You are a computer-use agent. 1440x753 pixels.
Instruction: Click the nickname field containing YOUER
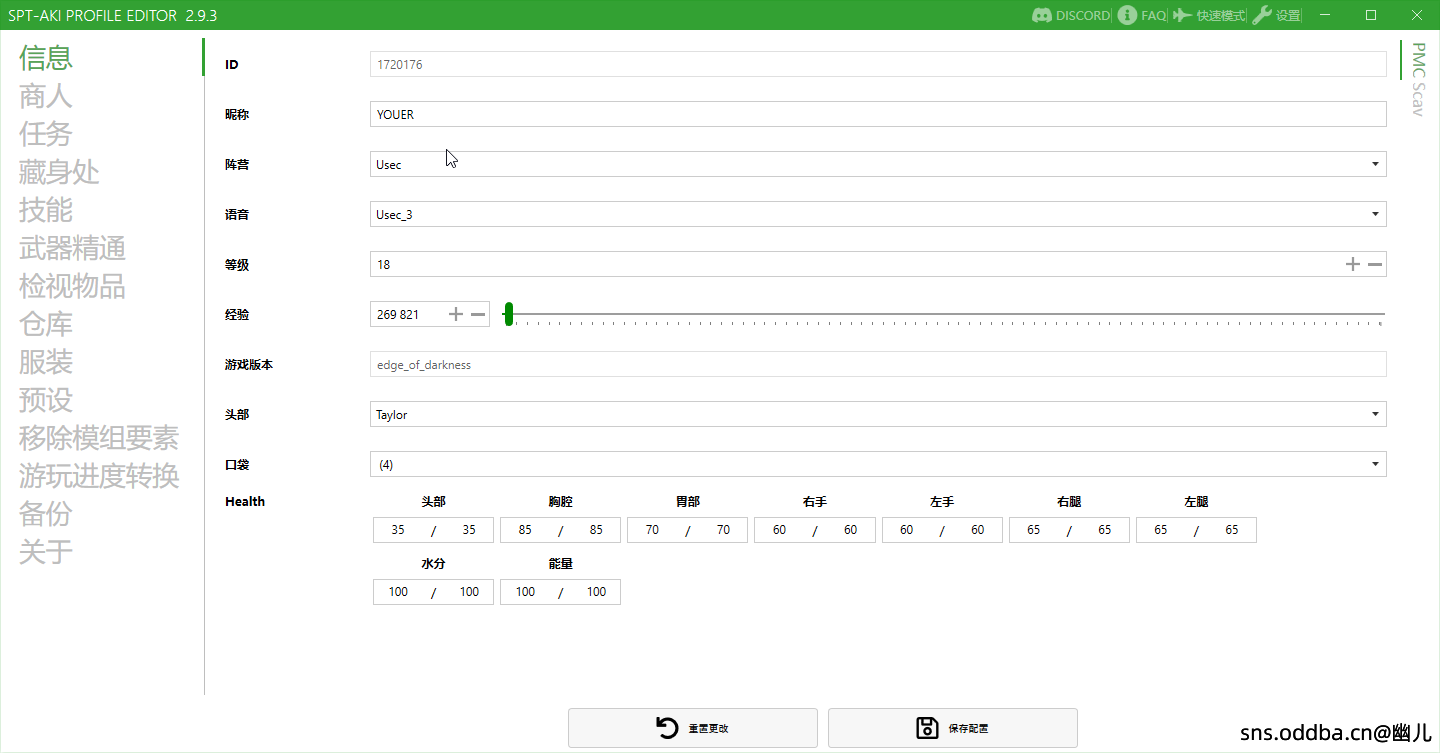click(878, 114)
